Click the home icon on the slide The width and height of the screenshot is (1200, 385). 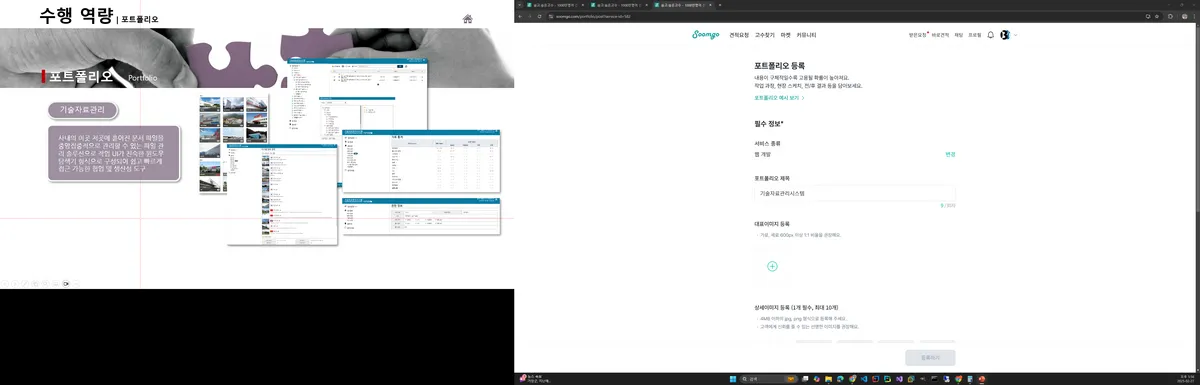coord(467,18)
